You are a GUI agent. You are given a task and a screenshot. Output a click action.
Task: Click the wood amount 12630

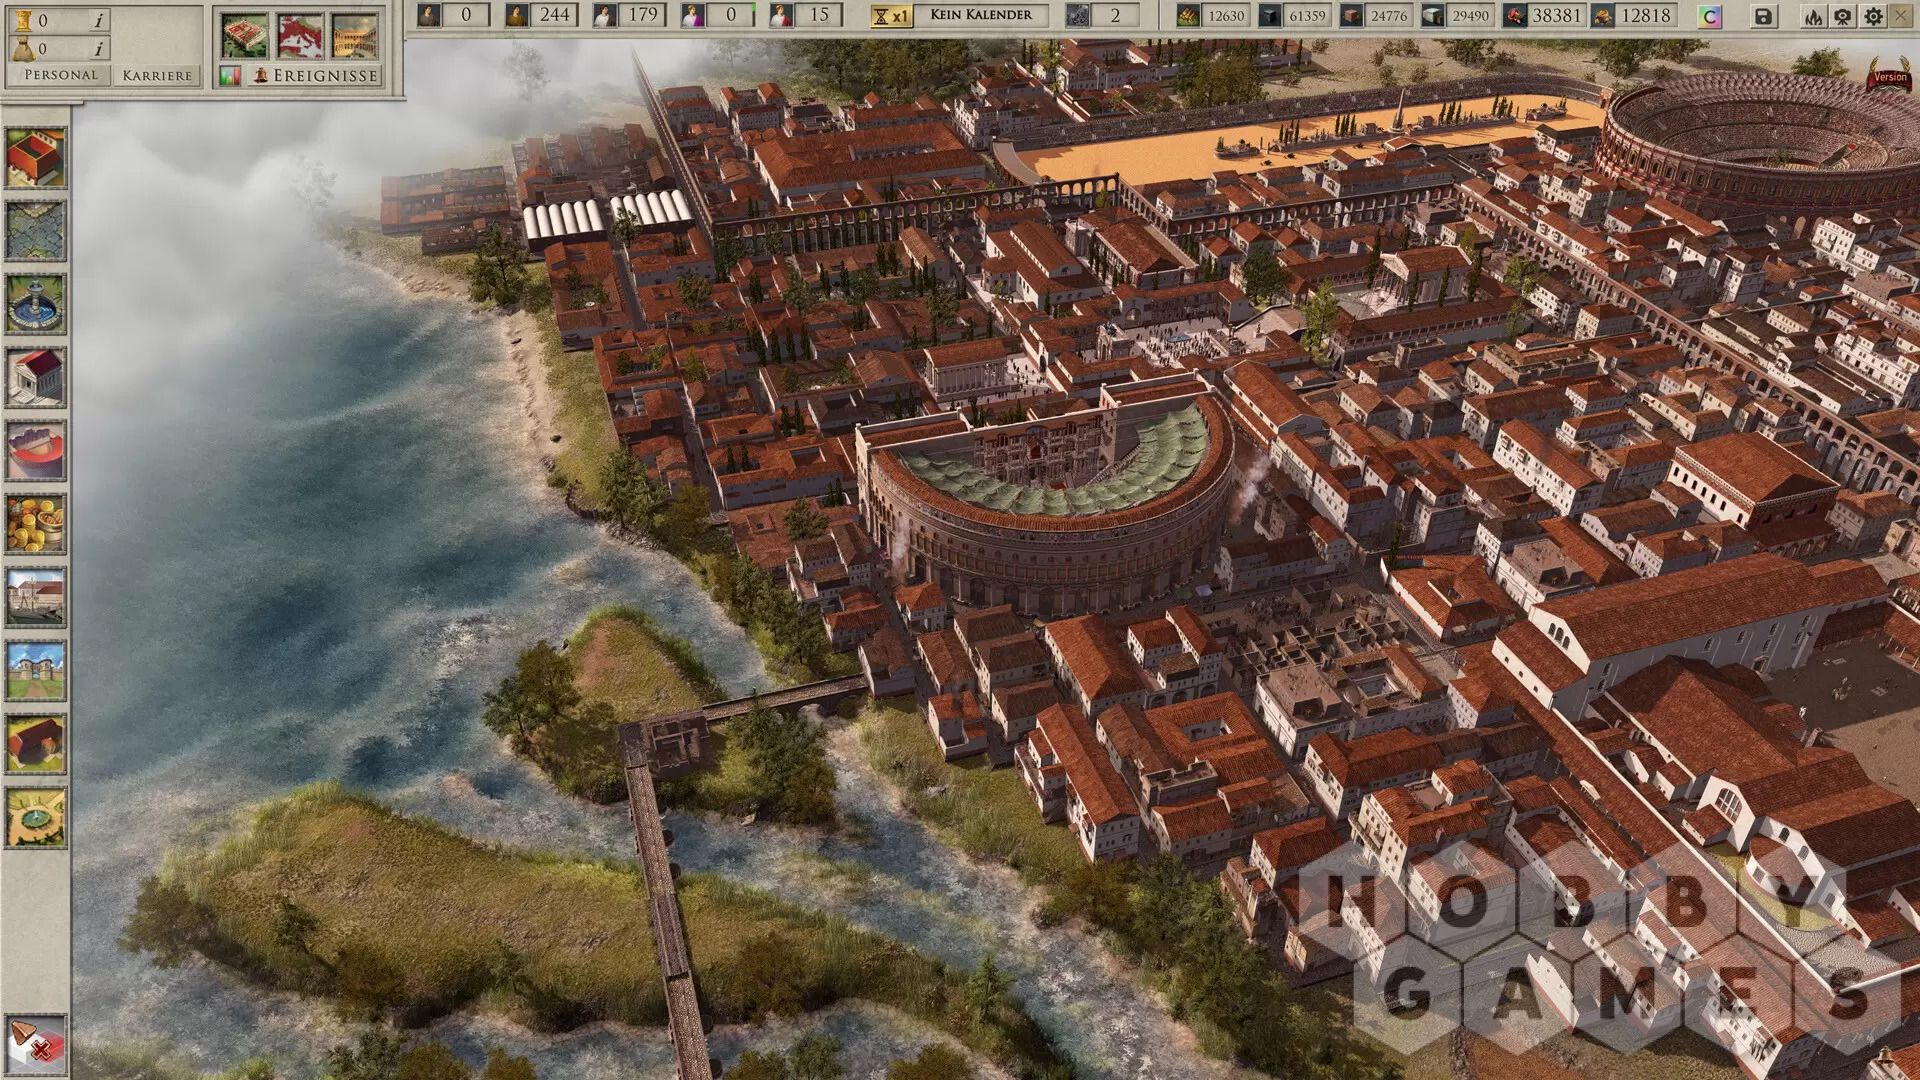click(1226, 15)
